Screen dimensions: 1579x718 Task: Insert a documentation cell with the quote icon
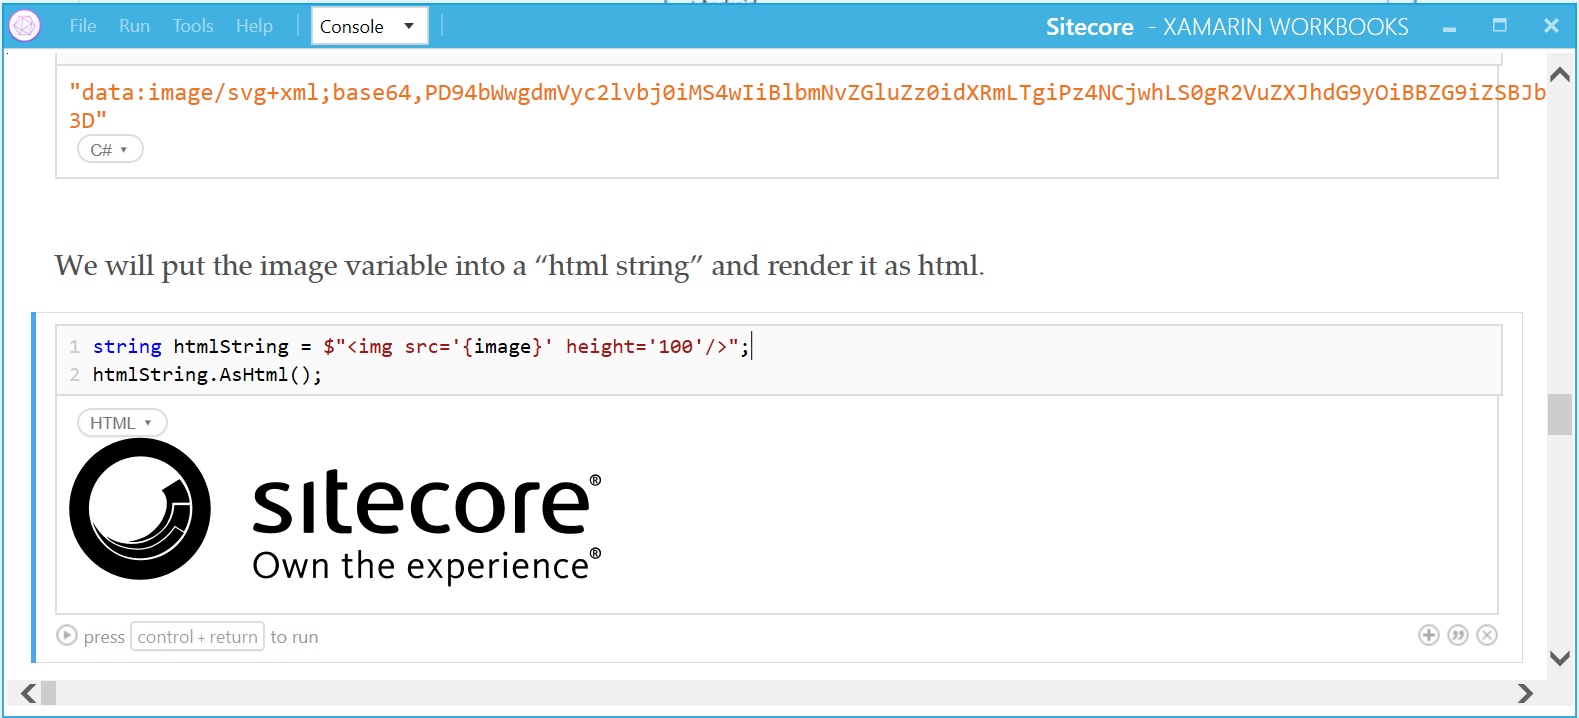1458,635
